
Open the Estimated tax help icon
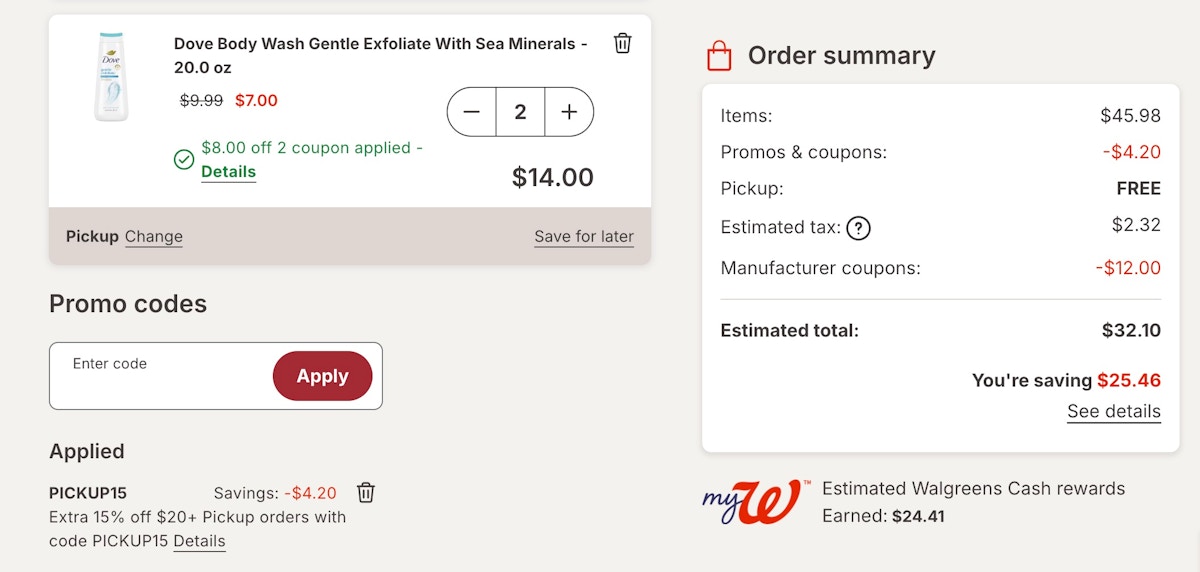(x=858, y=228)
